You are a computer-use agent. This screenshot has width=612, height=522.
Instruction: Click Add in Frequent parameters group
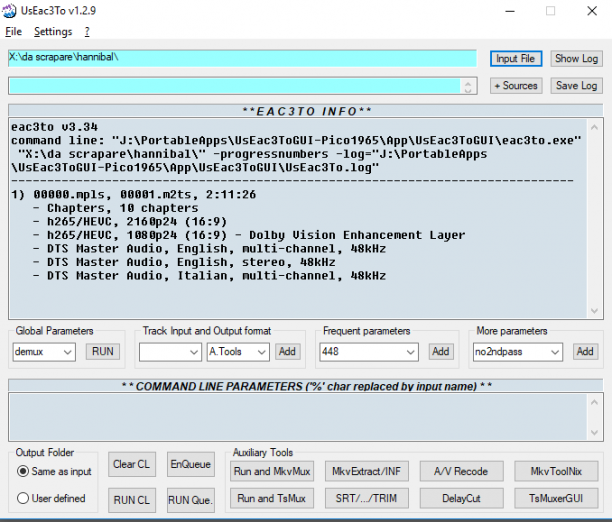(441, 352)
